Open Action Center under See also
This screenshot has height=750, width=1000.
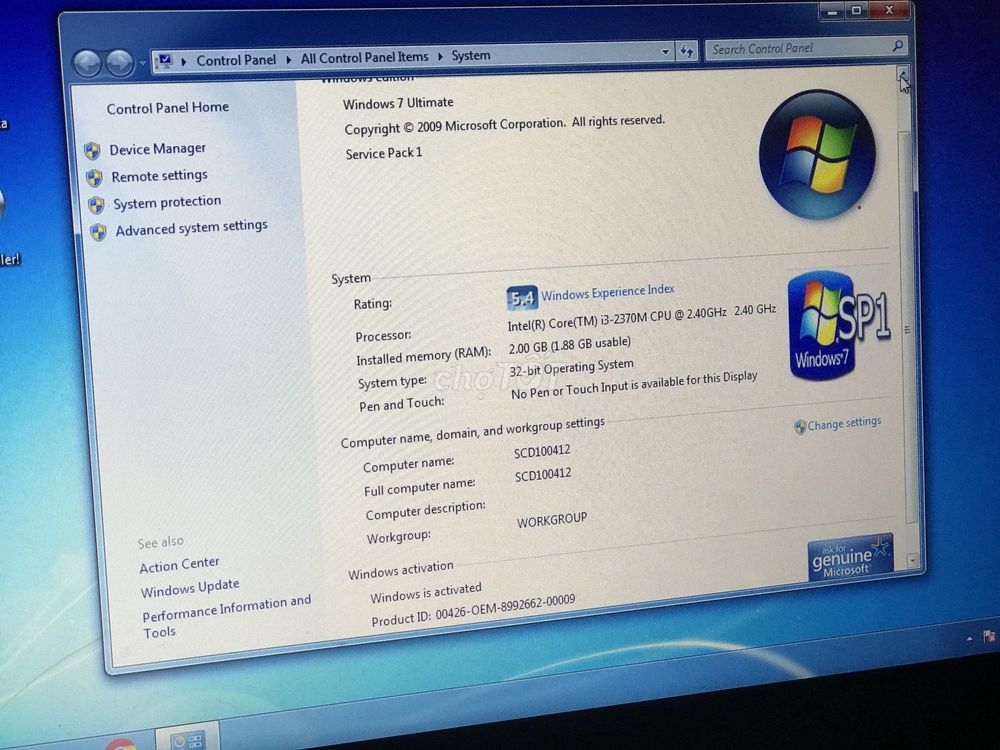click(x=179, y=564)
